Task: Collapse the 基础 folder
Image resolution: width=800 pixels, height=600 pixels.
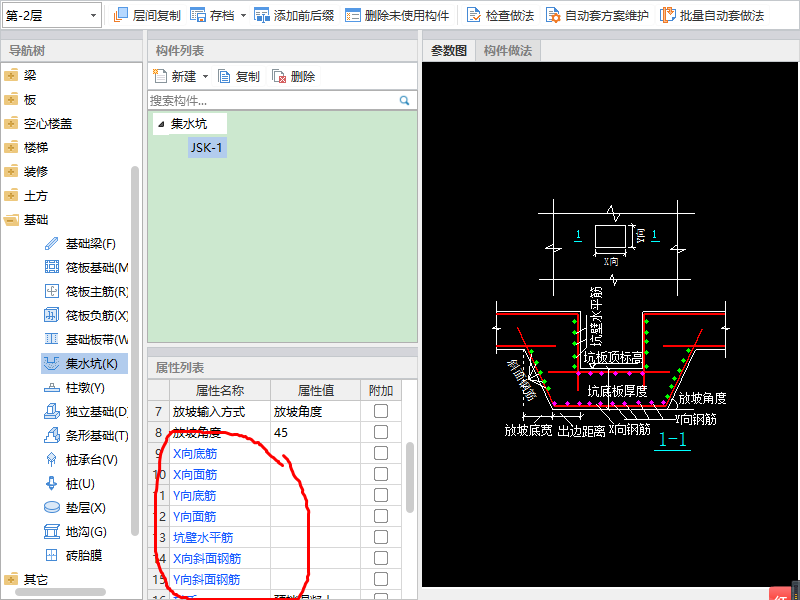Action: 11,220
